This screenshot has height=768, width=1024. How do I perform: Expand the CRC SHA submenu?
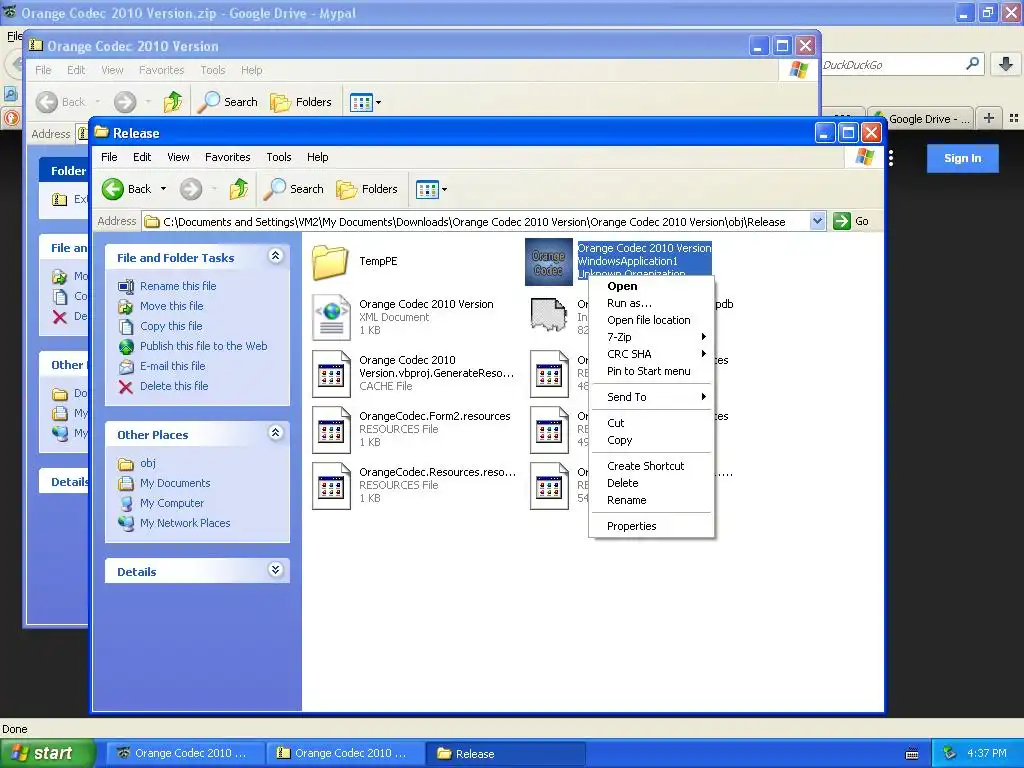coord(651,354)
